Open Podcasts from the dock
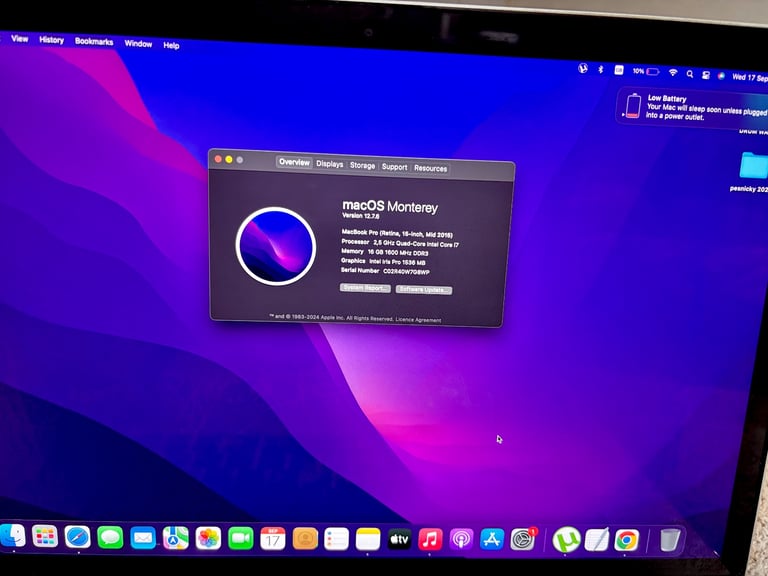Screen dimensions: 768x576 461,539
